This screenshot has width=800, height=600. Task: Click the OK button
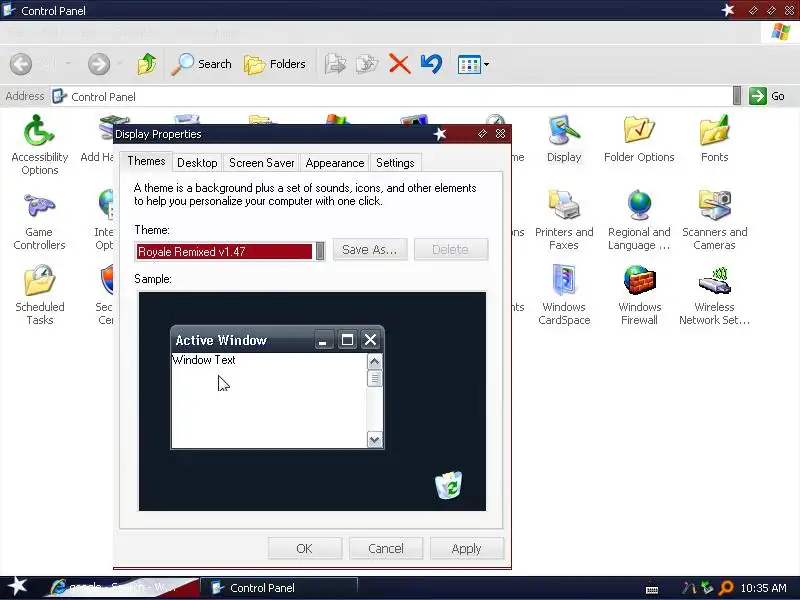[305, 548]
